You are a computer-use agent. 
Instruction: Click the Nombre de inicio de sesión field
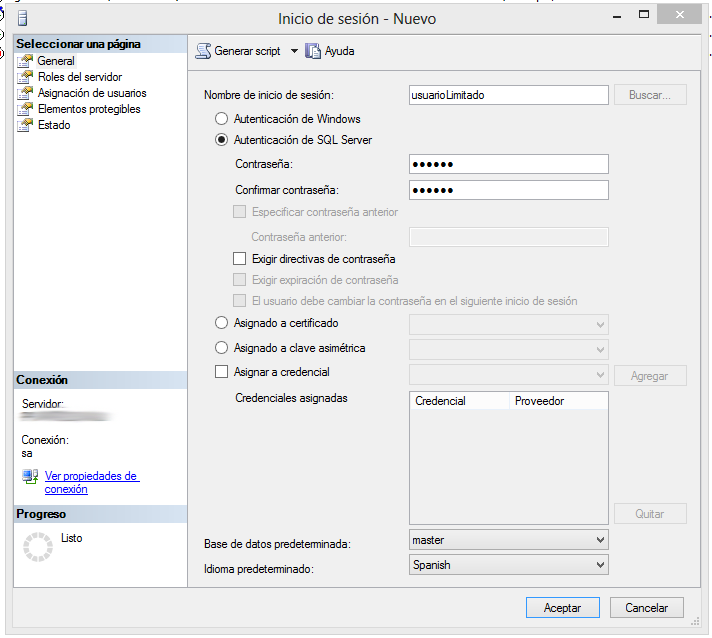pyautogui.click(x=508, y=95)
